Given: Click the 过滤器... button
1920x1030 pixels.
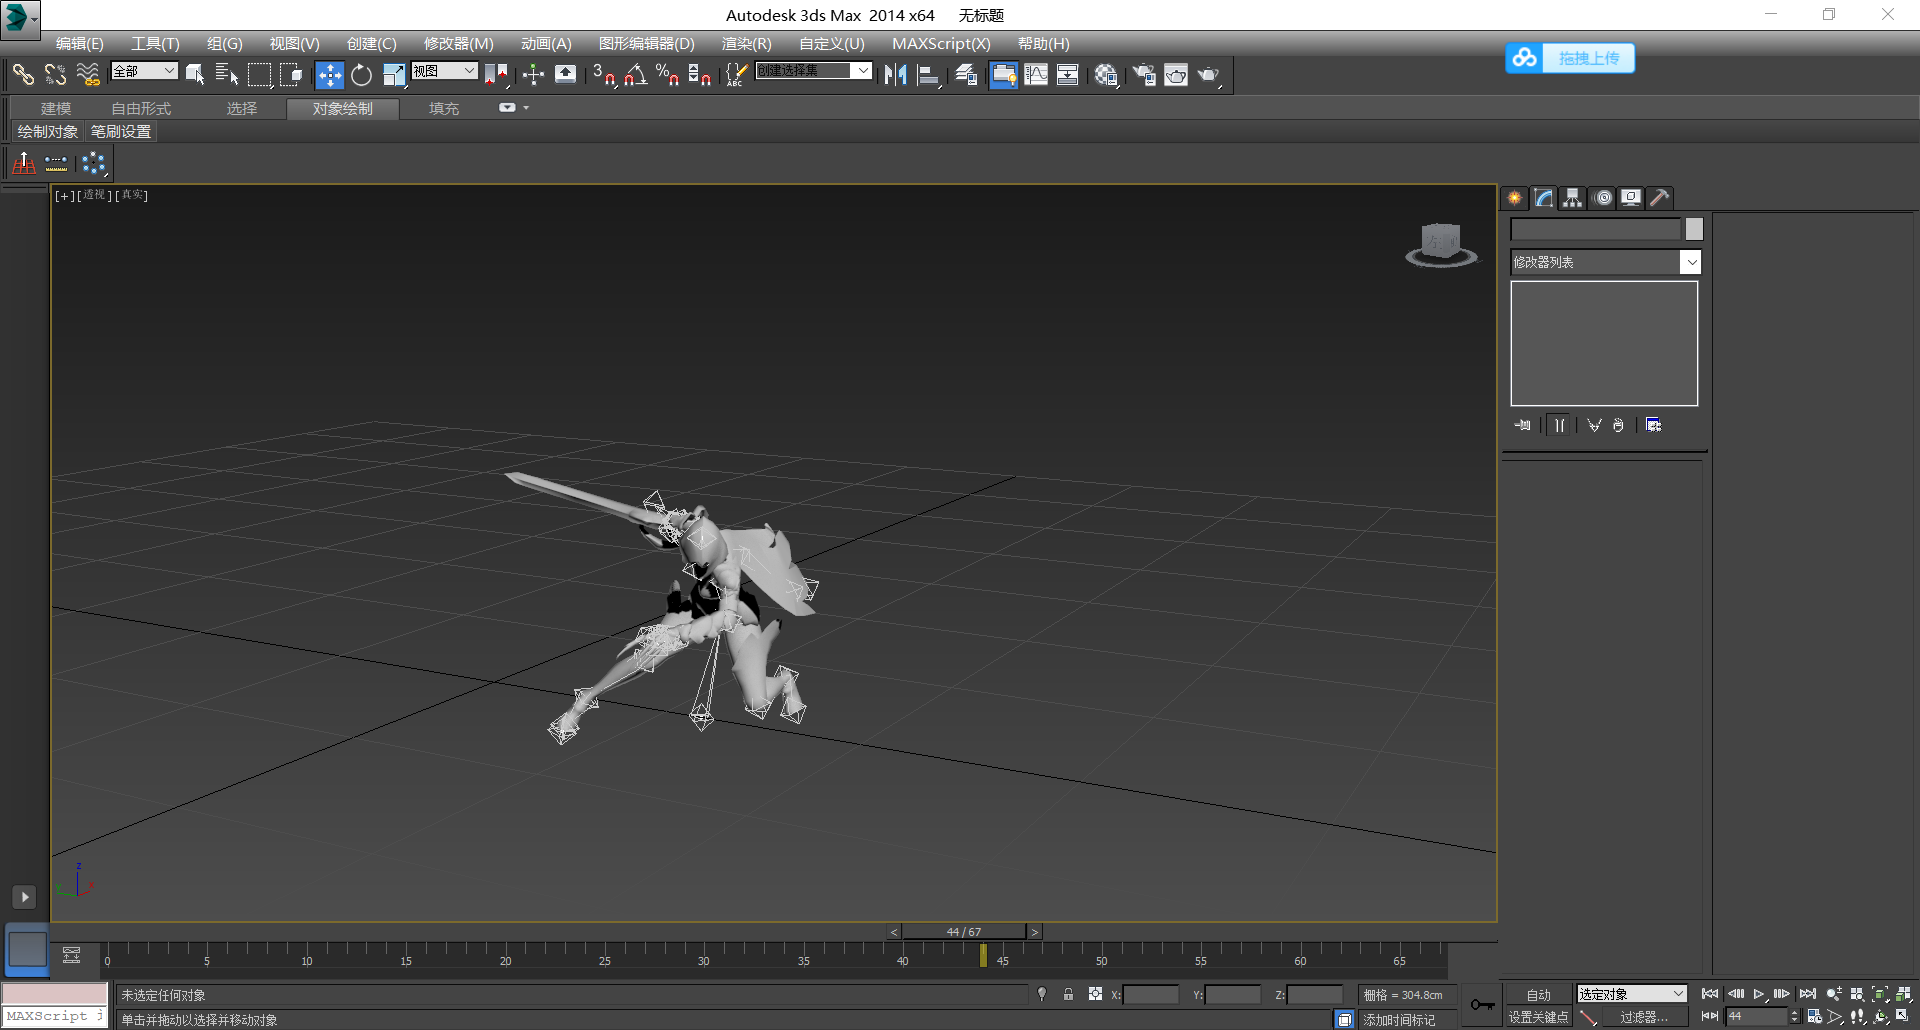Looking at the screenshot, I should (1643, 1017).
